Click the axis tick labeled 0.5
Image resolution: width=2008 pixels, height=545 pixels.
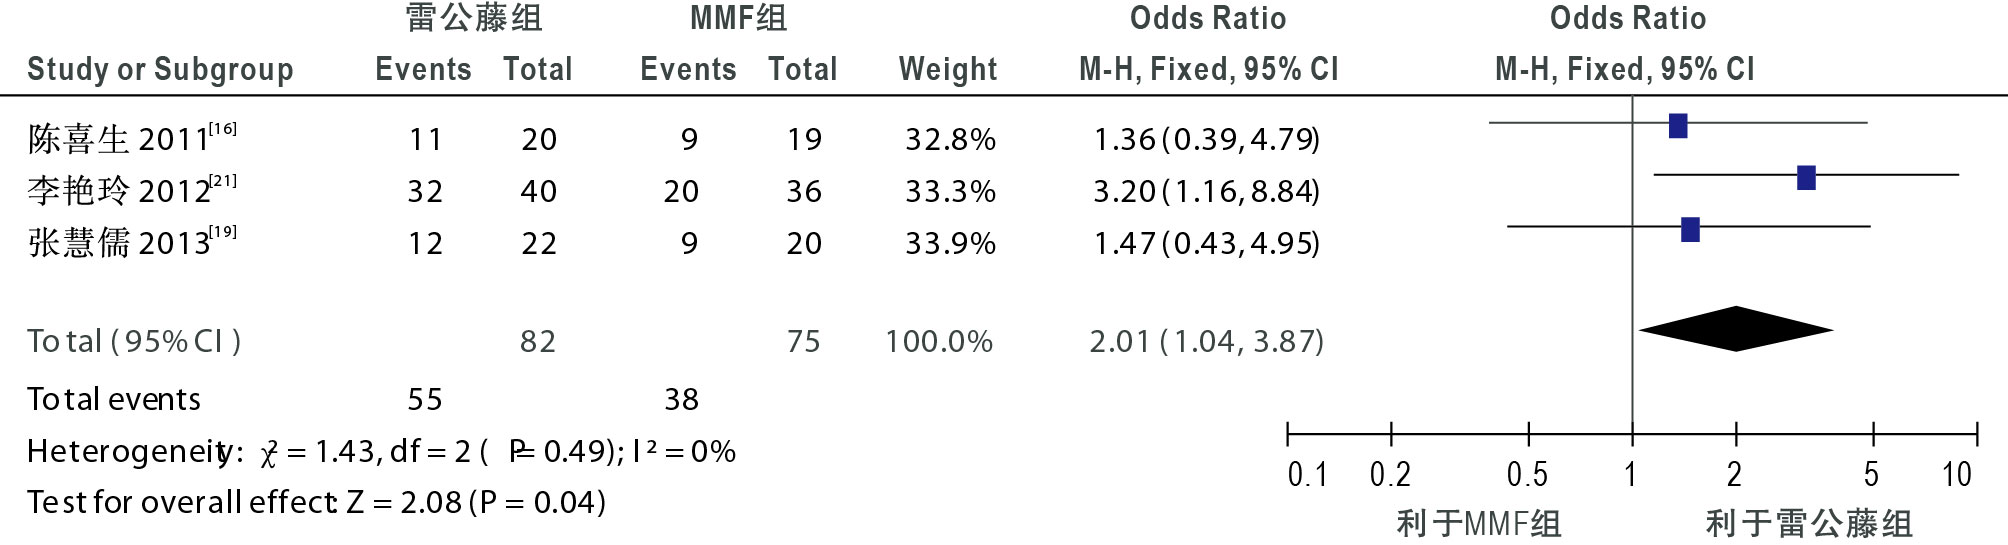click(x=1527, y=474)
